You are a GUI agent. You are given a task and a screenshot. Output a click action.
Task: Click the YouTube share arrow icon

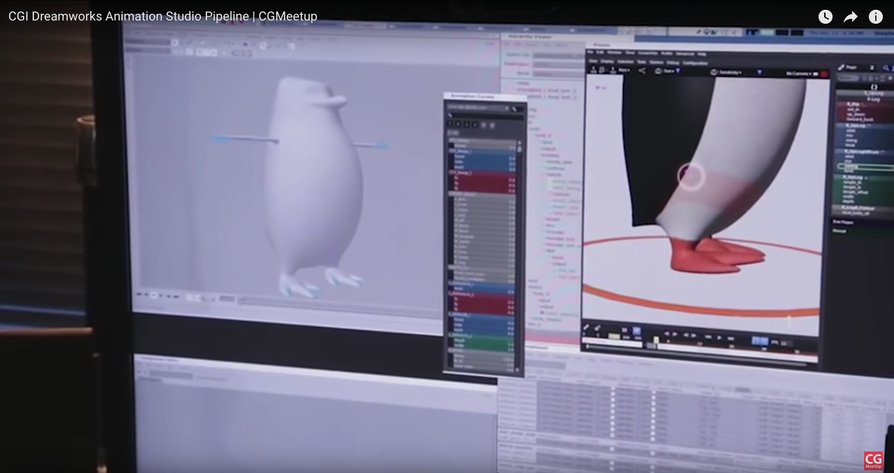(850, 17)
